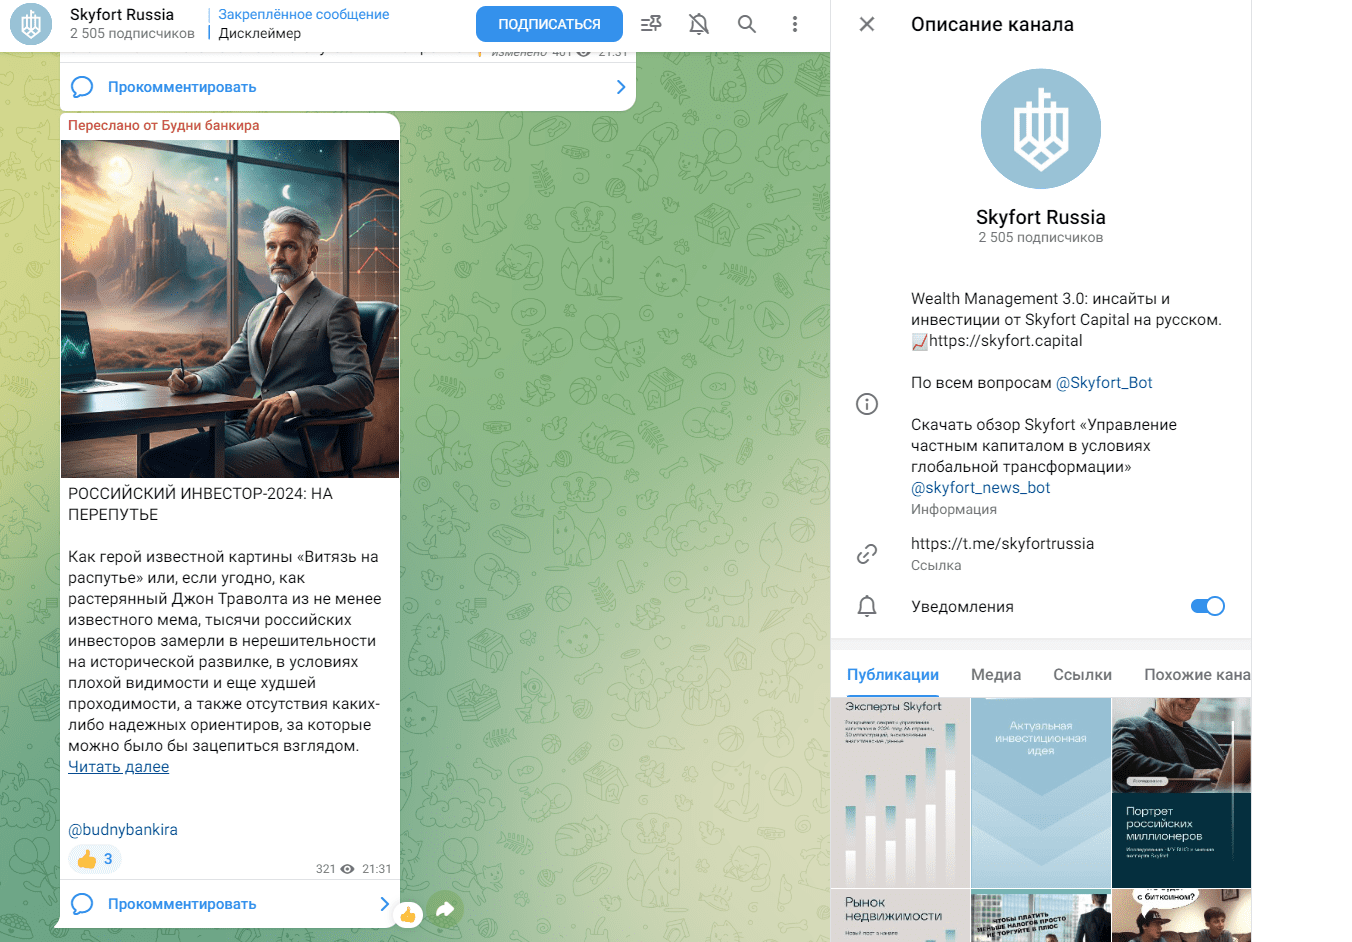Click the channel discussion icon in header
The width and height of the screenshot is (1352, 942).
(x=651, y=24)
